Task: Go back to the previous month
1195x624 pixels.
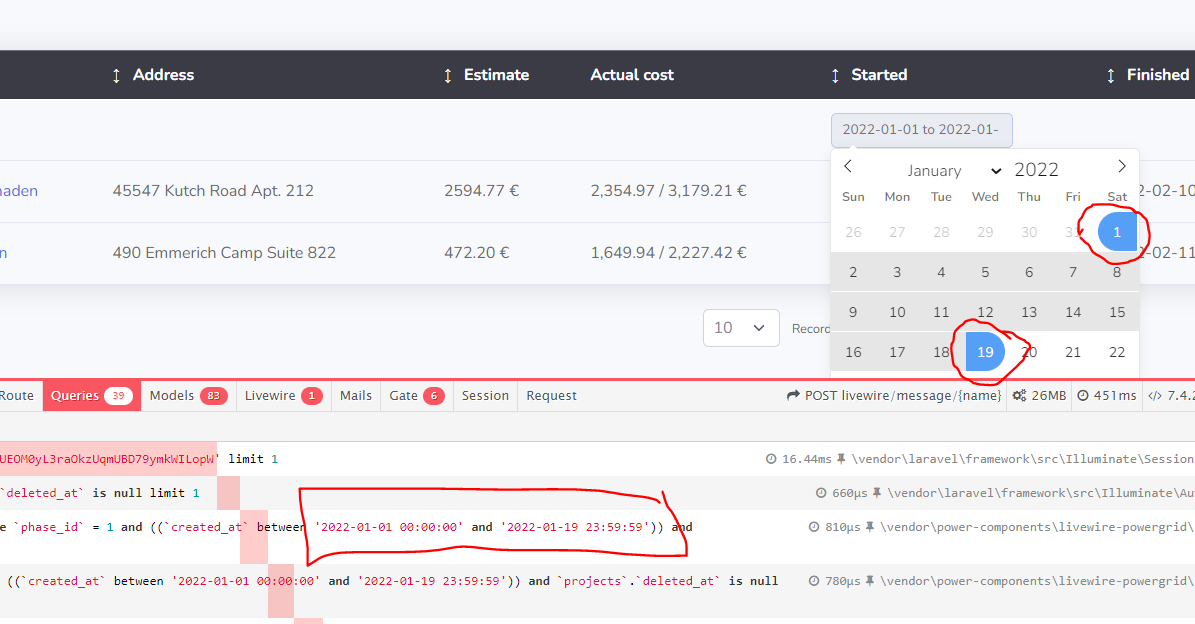Action: point(847,166)
